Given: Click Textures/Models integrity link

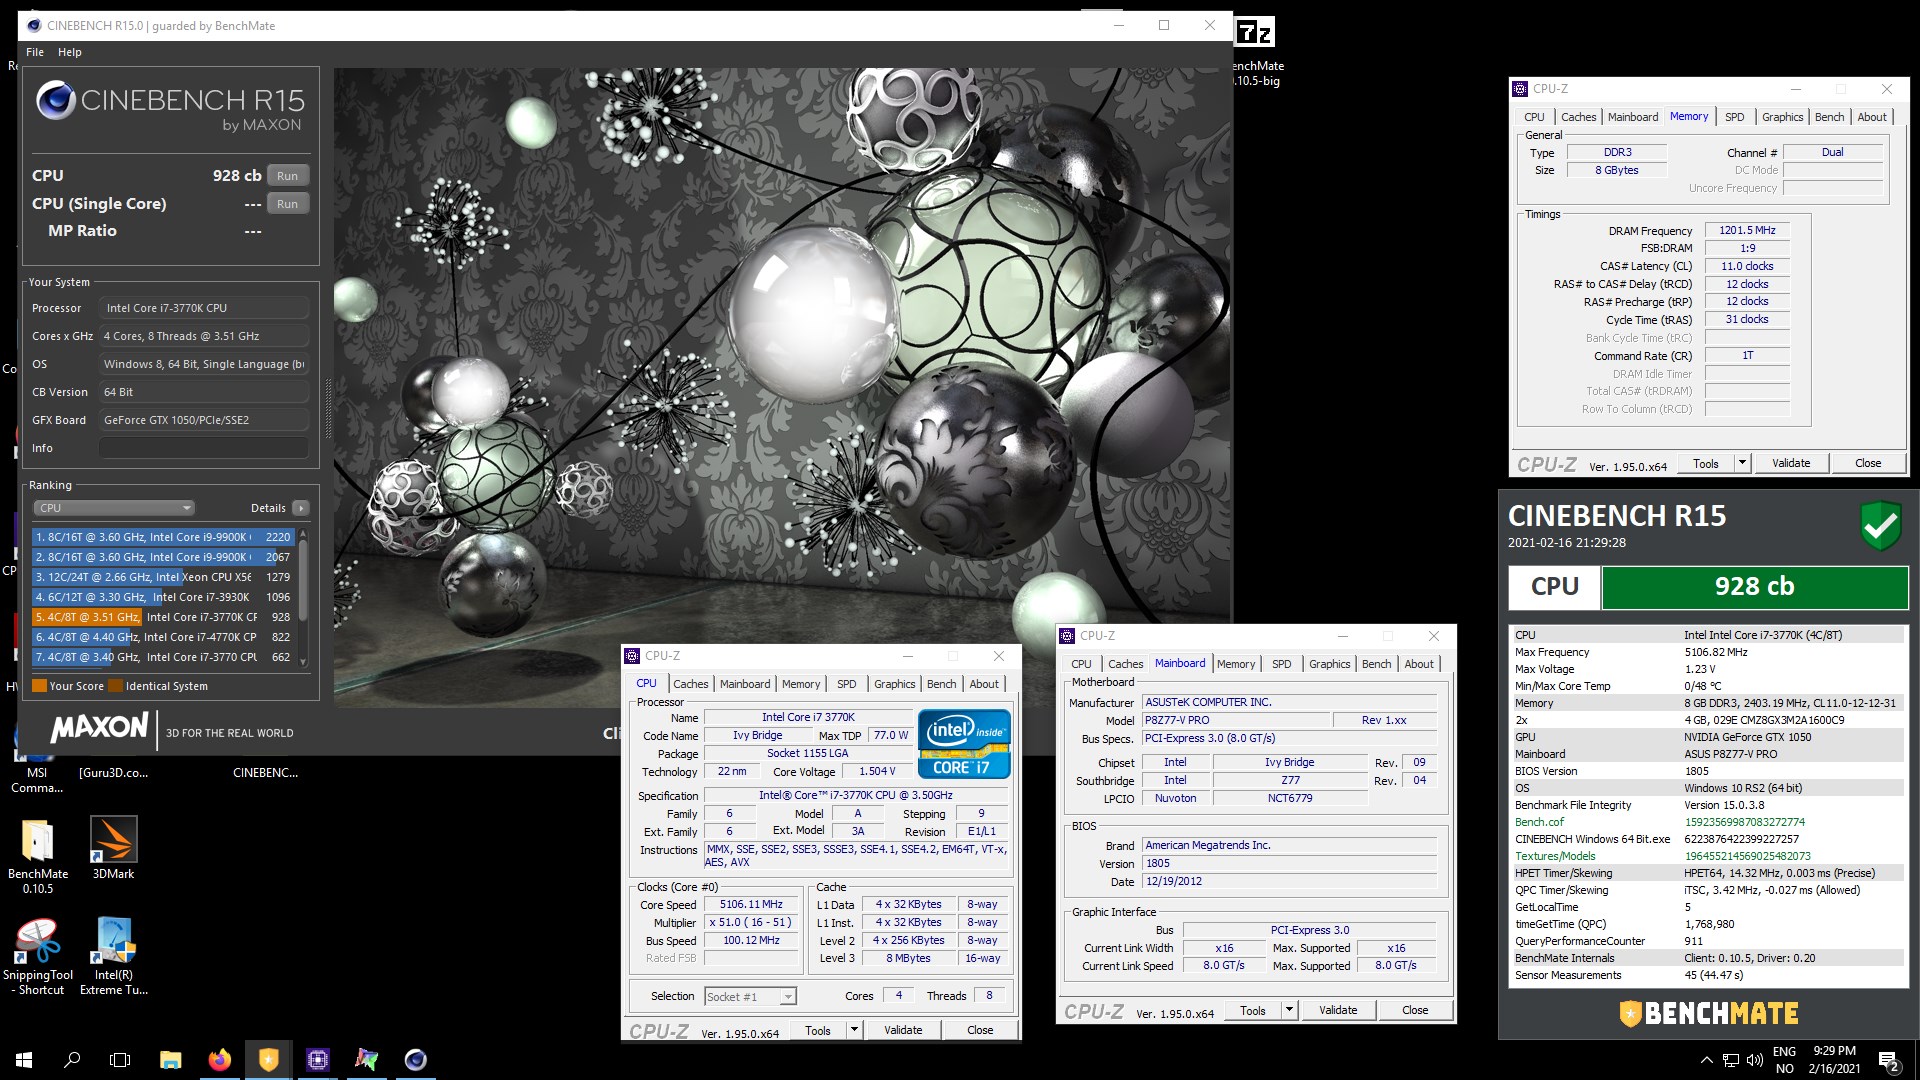Looking at the screenshot, I should [x=1555, y=856].
